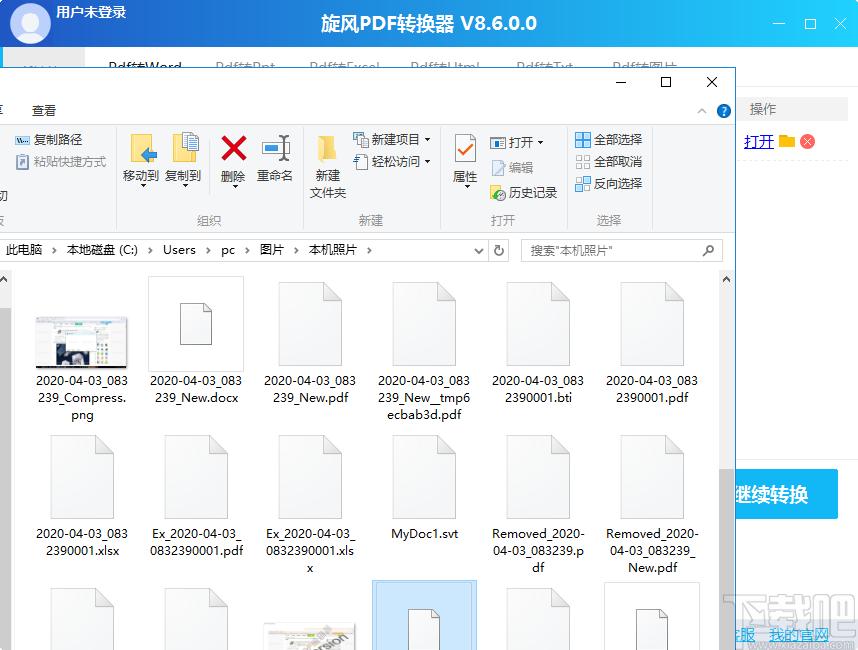This screenshot has height=650, width=858.
Task: Click the Easy access icon
Action: 361,162
